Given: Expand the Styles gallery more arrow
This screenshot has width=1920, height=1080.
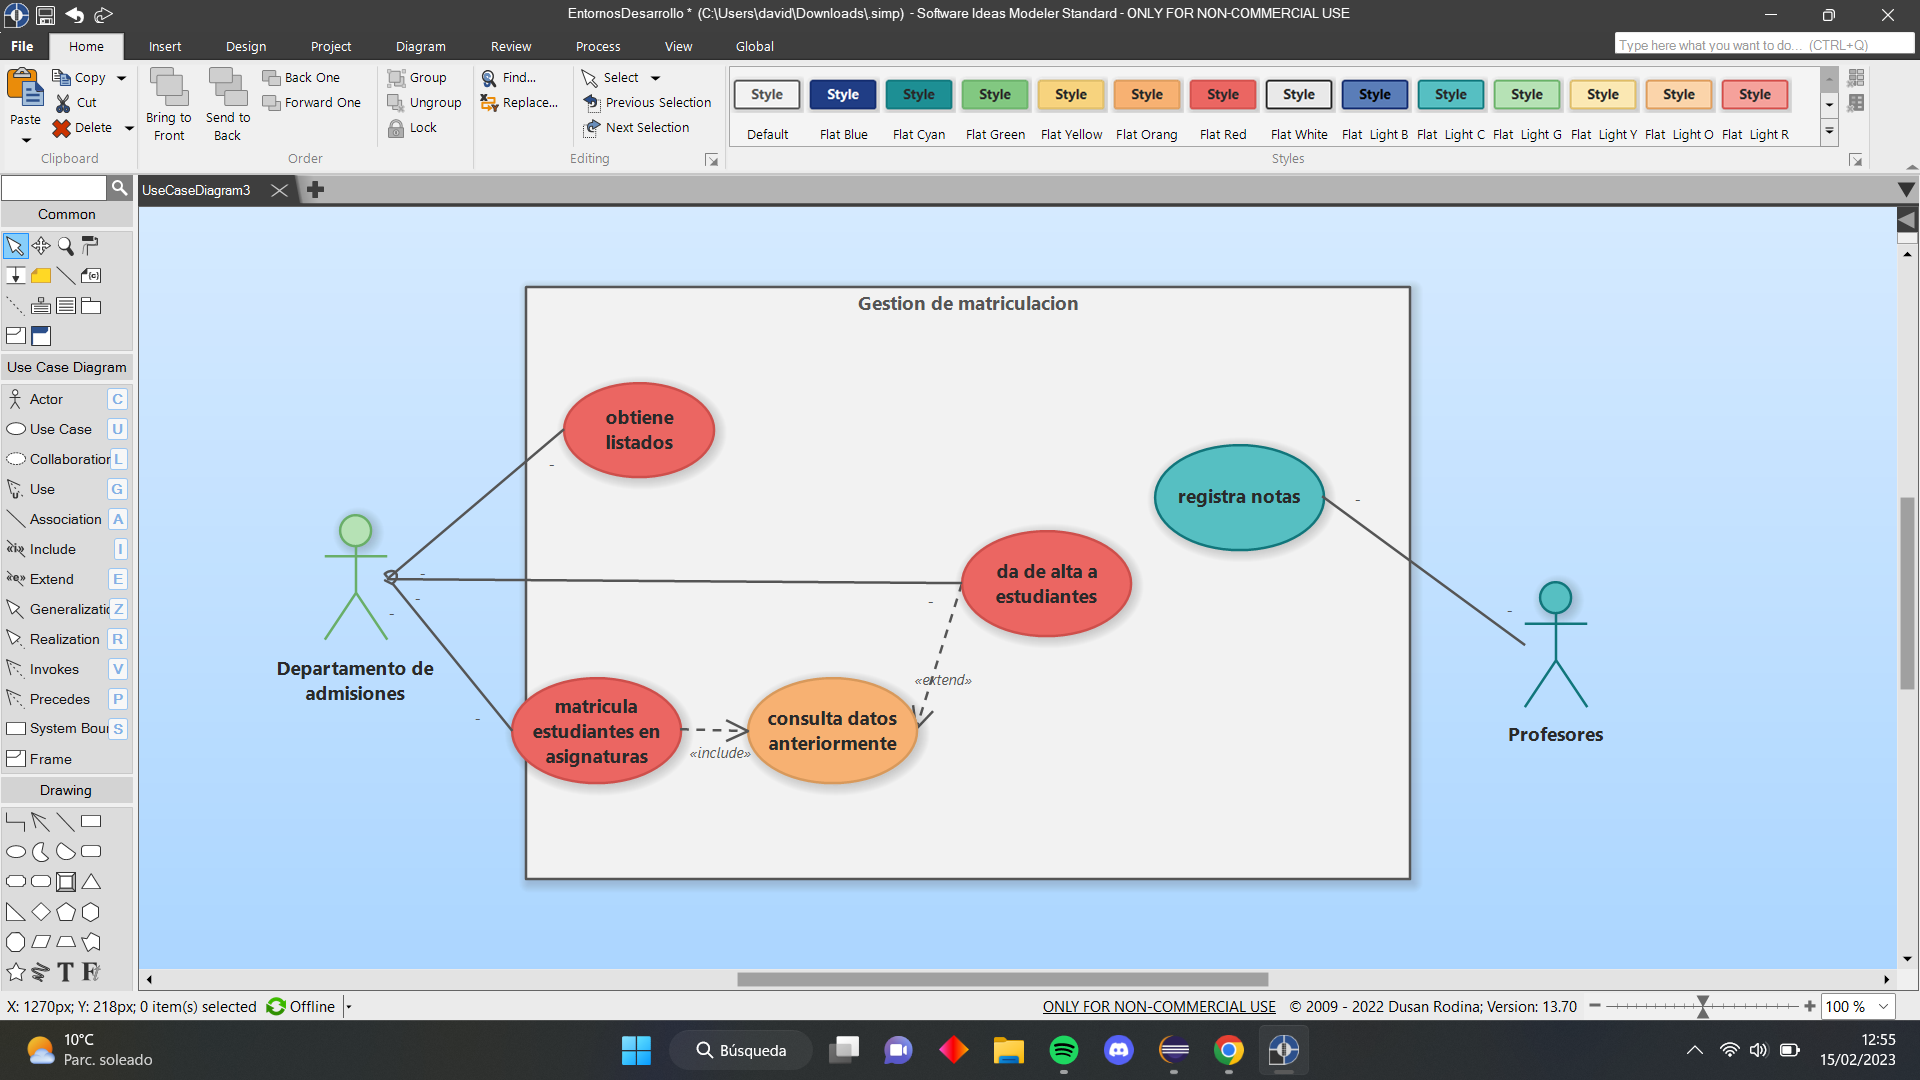Looking at the screenshot, I should (1829, 131).
